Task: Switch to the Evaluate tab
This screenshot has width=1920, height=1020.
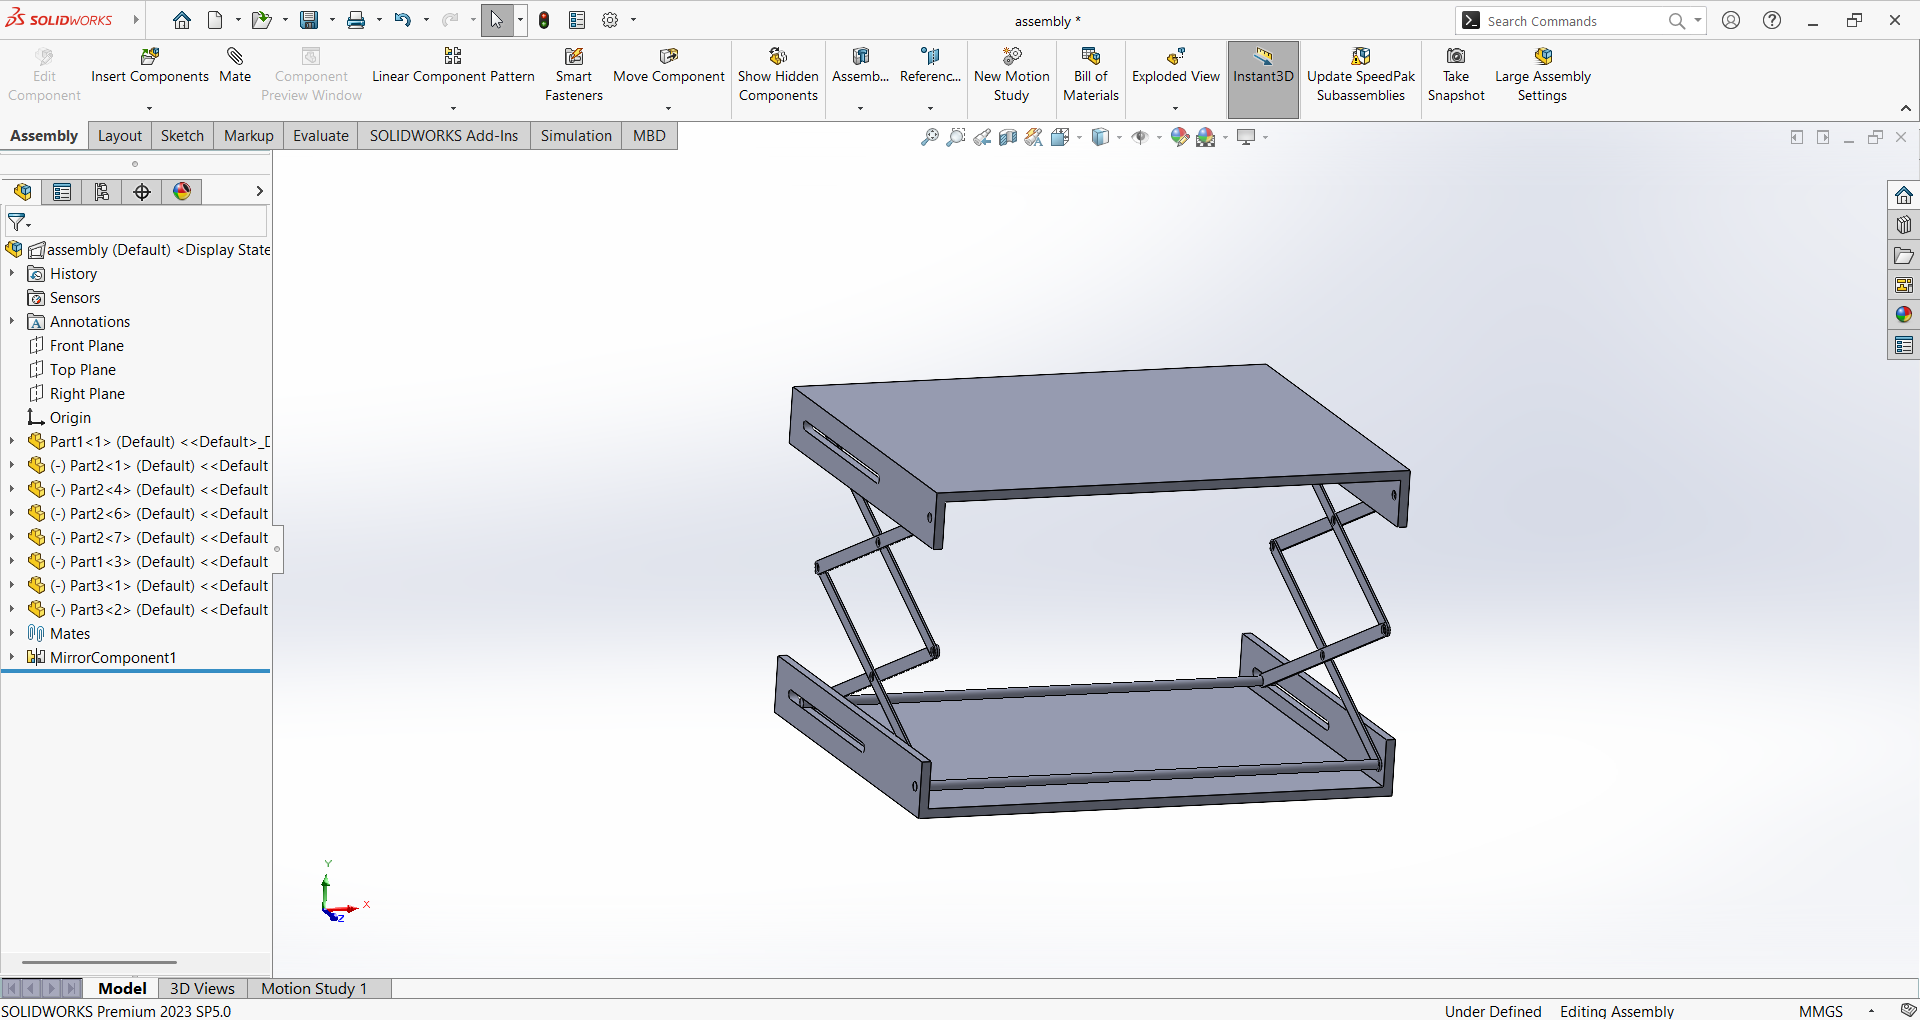Action: click(320, 136)
